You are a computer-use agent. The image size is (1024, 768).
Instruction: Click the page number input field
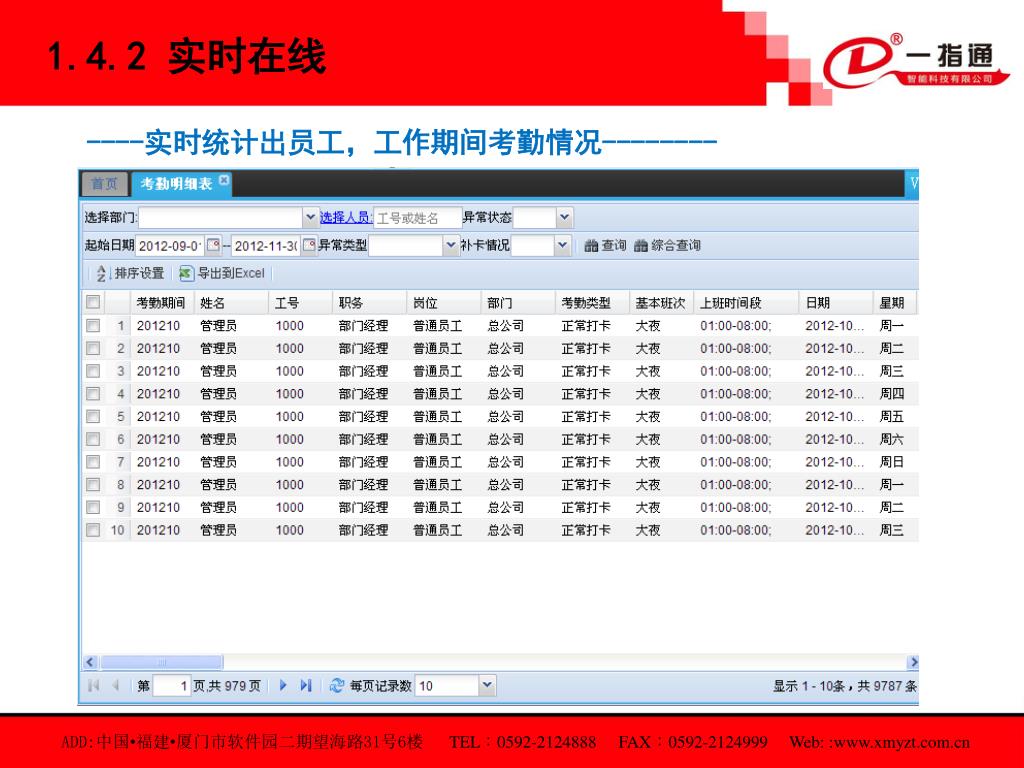[172, 686]
